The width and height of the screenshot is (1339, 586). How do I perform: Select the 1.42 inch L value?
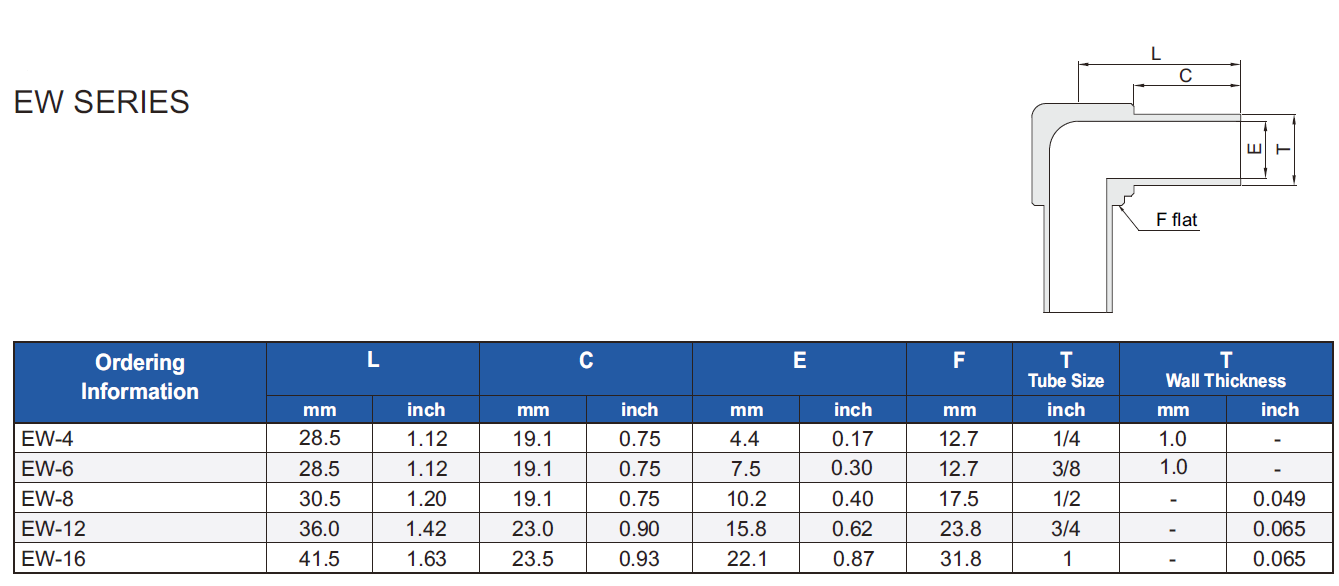[x=426, y=529]
